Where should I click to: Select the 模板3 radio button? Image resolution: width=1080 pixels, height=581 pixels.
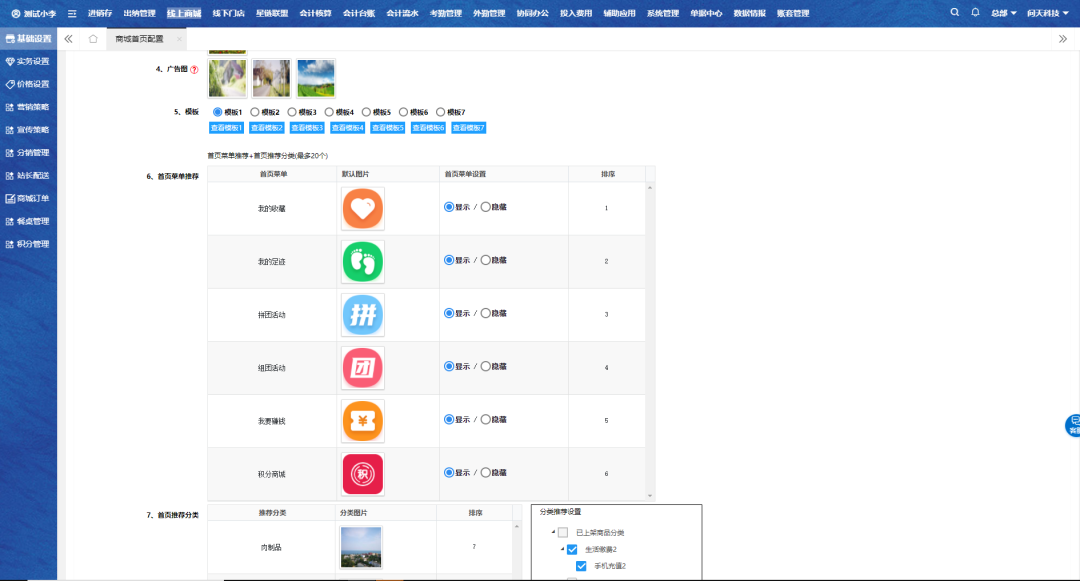coord(292,112)
